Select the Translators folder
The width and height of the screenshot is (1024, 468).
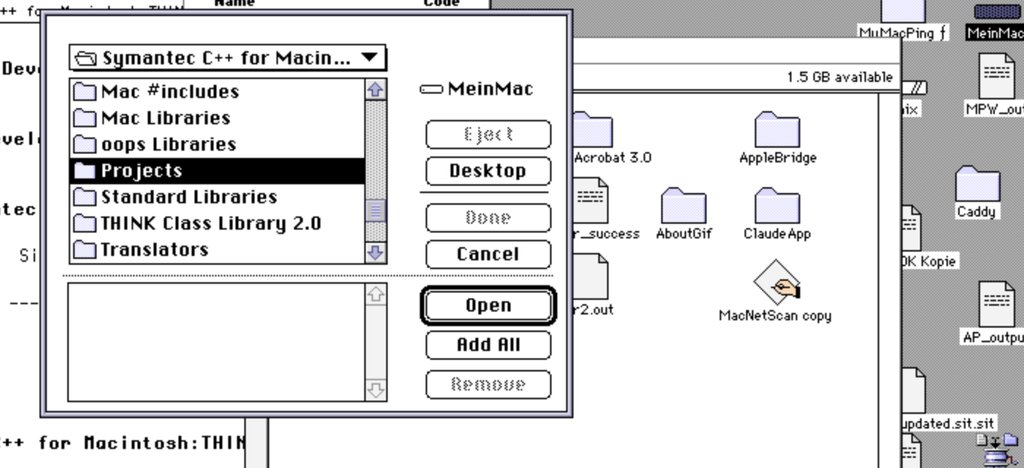click(x=217, y=249)
